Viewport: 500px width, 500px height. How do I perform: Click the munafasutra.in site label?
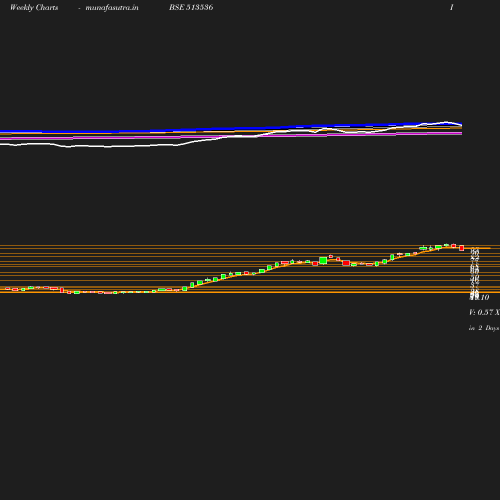tap(112, 8)
